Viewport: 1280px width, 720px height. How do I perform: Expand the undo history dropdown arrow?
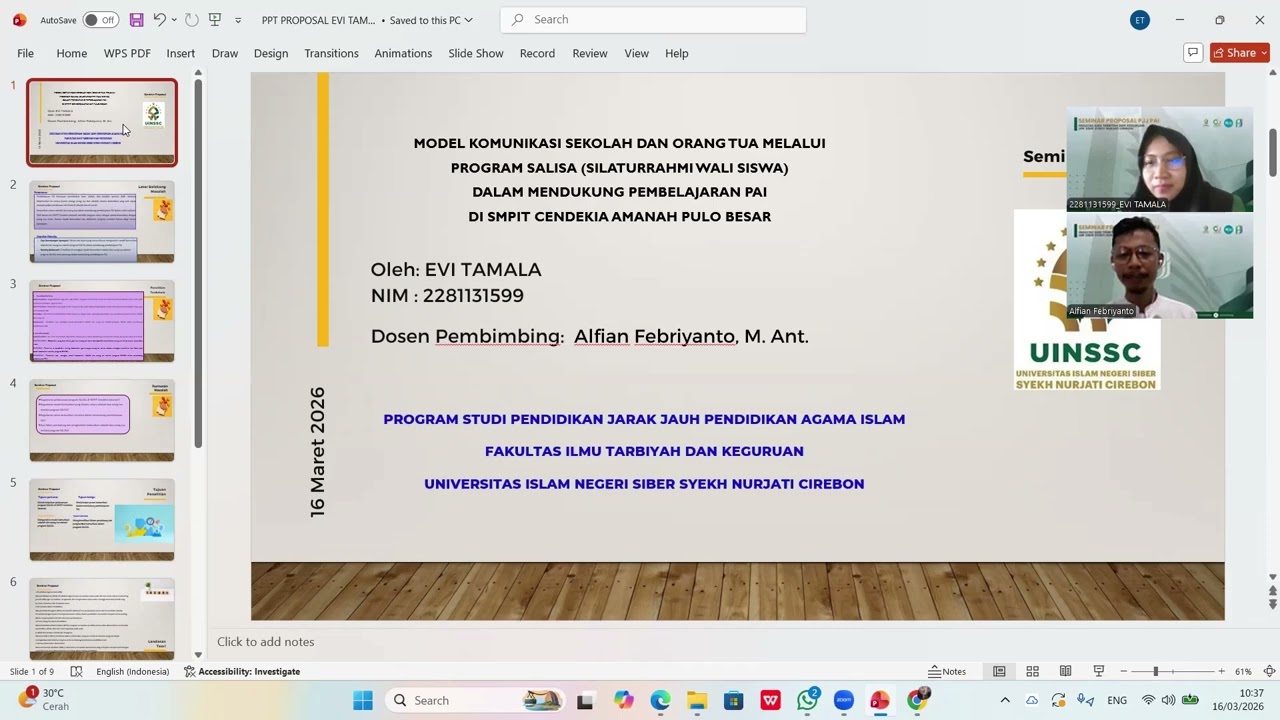click(x=174, y=20)
